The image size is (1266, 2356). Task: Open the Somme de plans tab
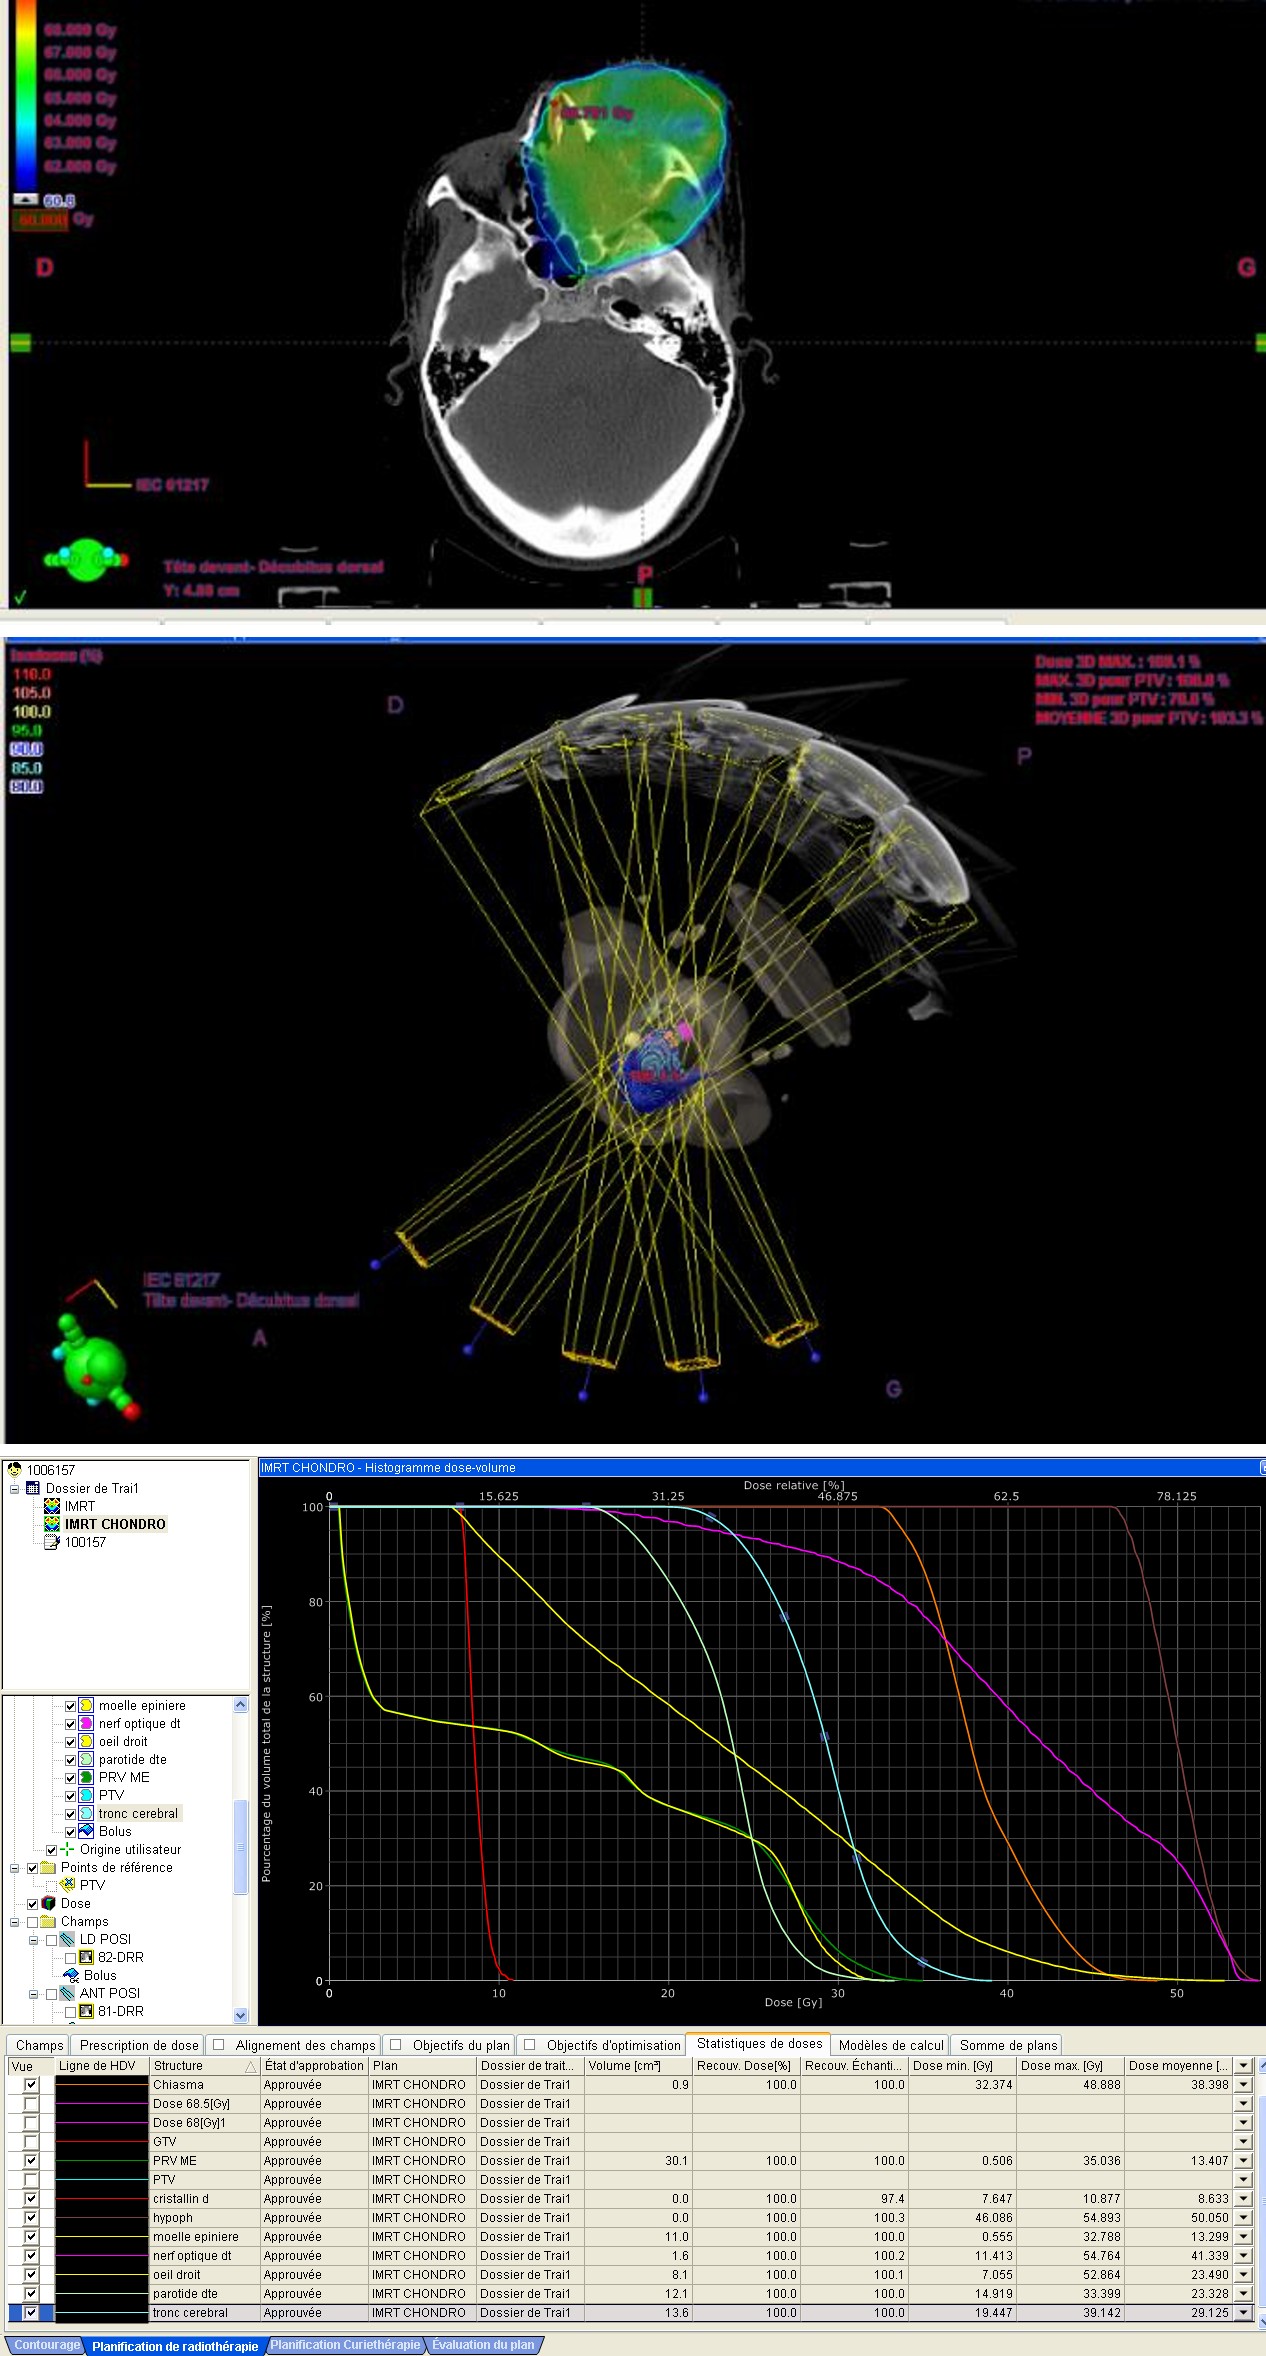[x=1008, y=2045]
